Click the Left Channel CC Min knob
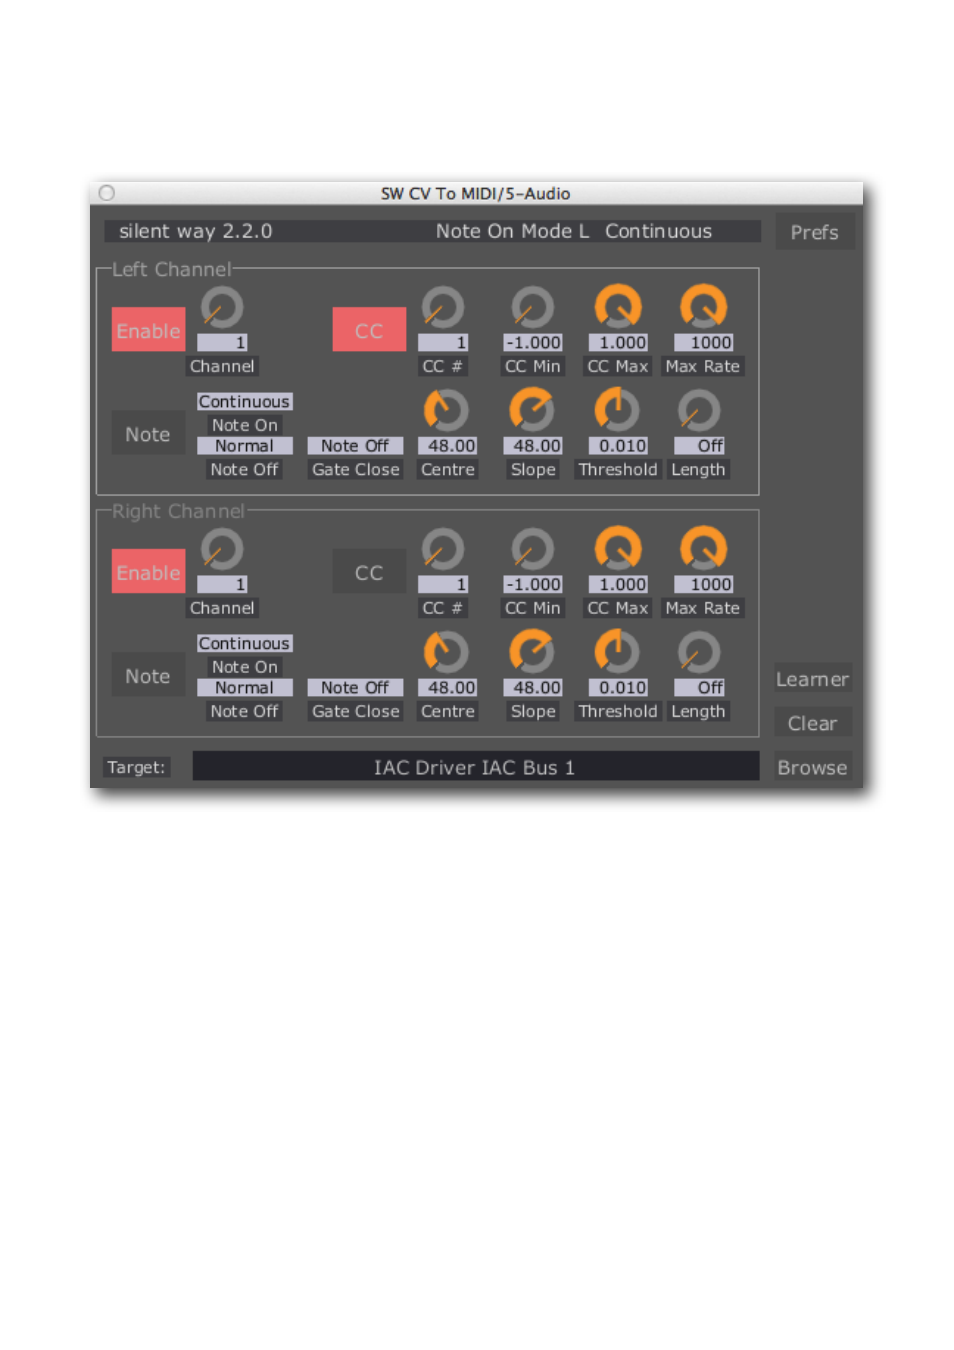This screenshot has width=954, height=1350. coord(532,308)
